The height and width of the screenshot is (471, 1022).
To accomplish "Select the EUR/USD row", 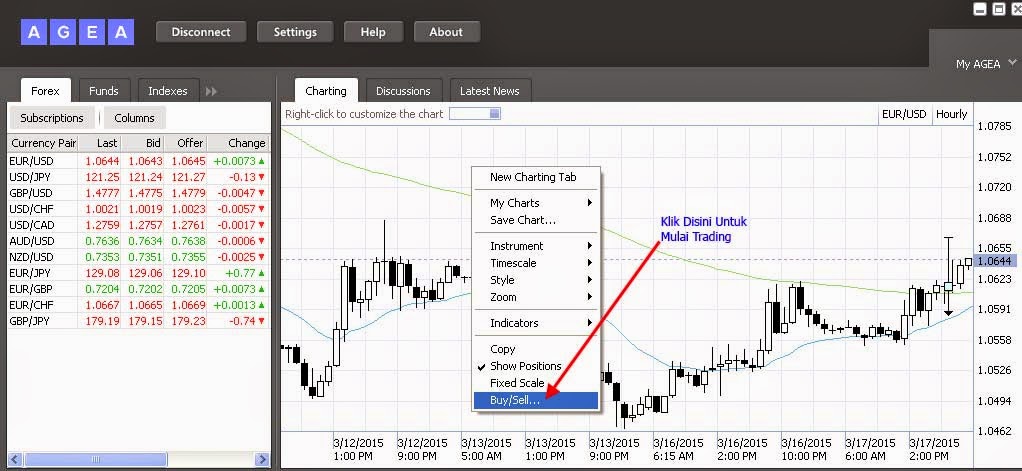I will [138, 161].
